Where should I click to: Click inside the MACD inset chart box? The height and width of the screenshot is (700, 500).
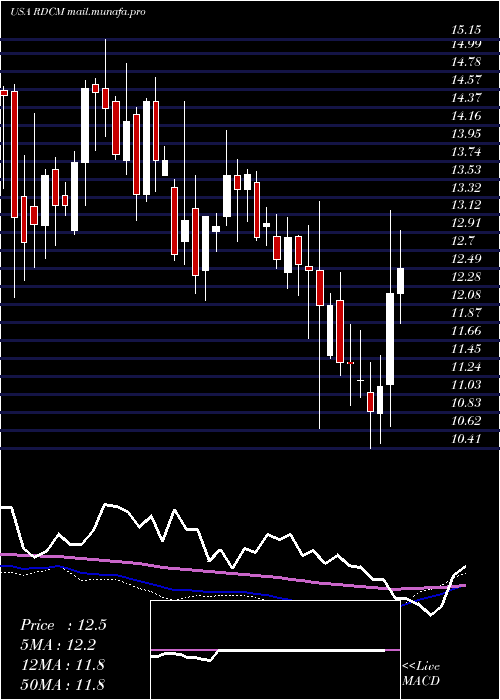pos(275,650)
